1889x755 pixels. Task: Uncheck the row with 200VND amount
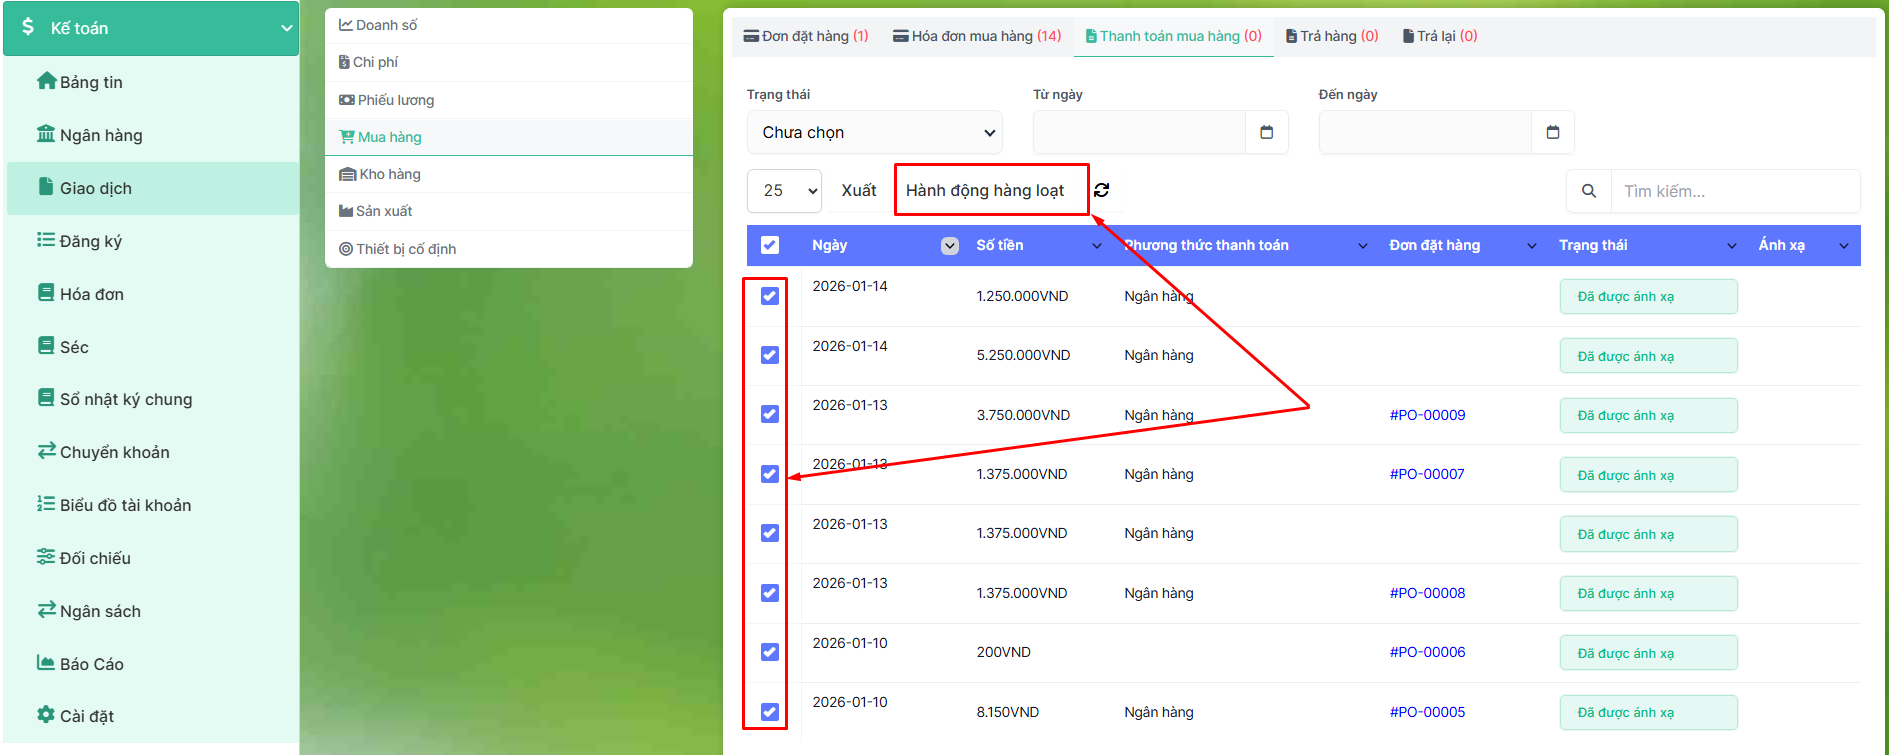tap(770, 652)
